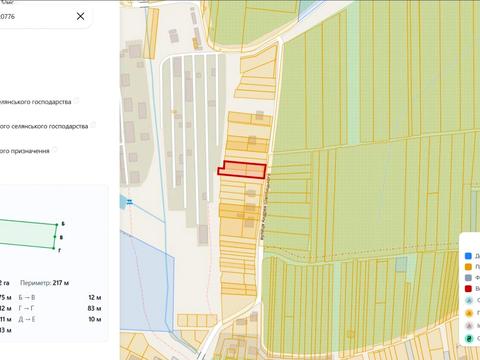The height and width of the screenshot is (360, 480).
Task: Click the gray triangle legend icon
Action: [x=469, y=326]
